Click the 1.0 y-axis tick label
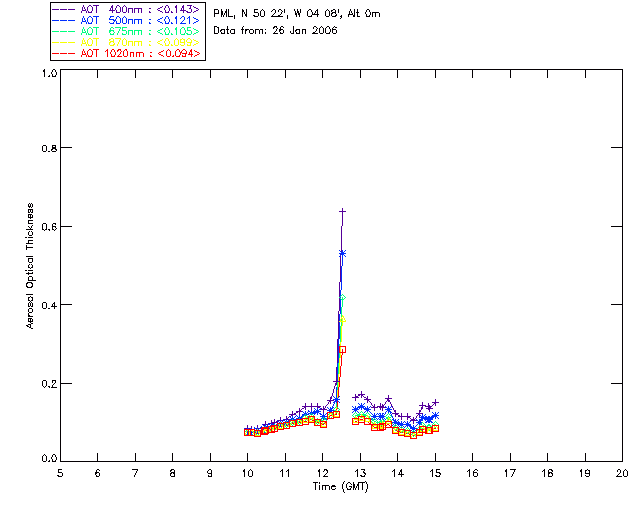640x512 pixels. pyautogui.click(x=49, y=73)
